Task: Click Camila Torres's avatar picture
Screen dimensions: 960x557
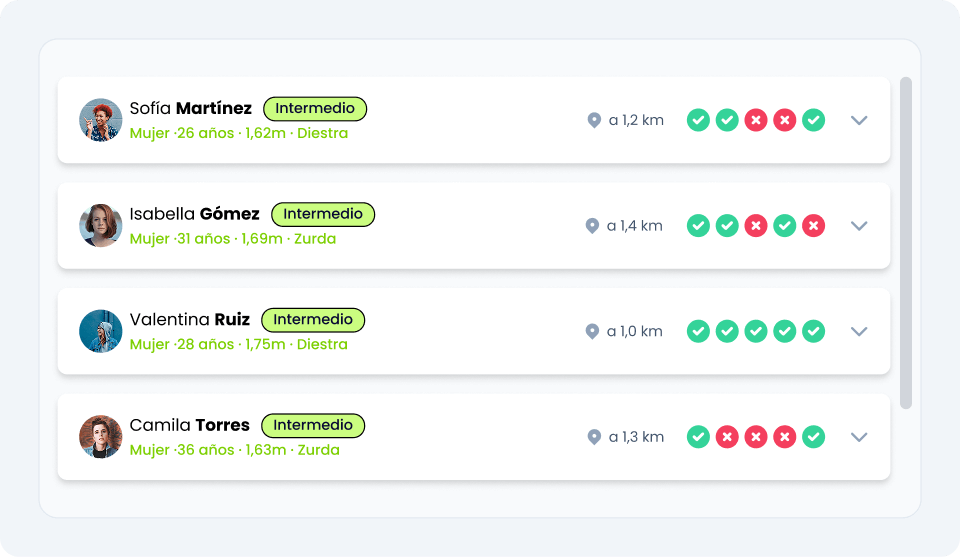Action: [100, 437]
